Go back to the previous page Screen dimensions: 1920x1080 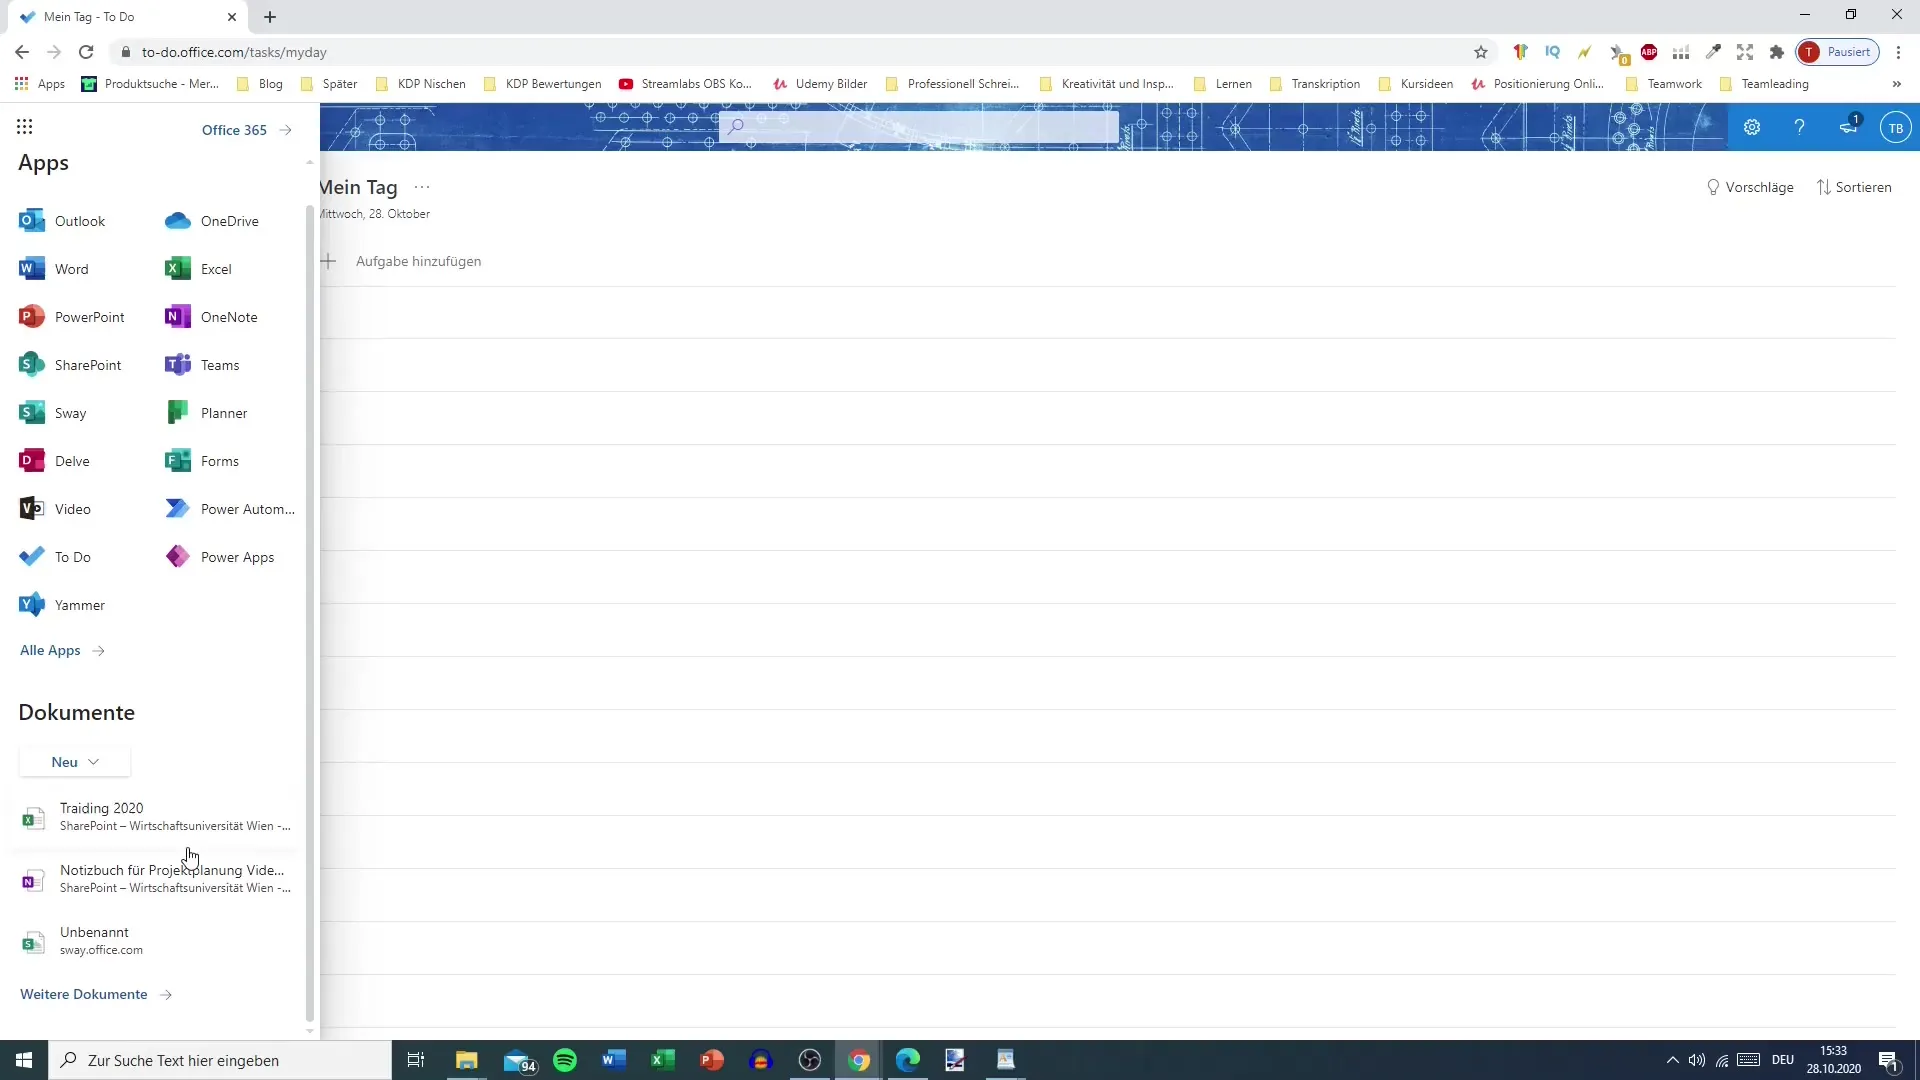[x=22, y=52]
